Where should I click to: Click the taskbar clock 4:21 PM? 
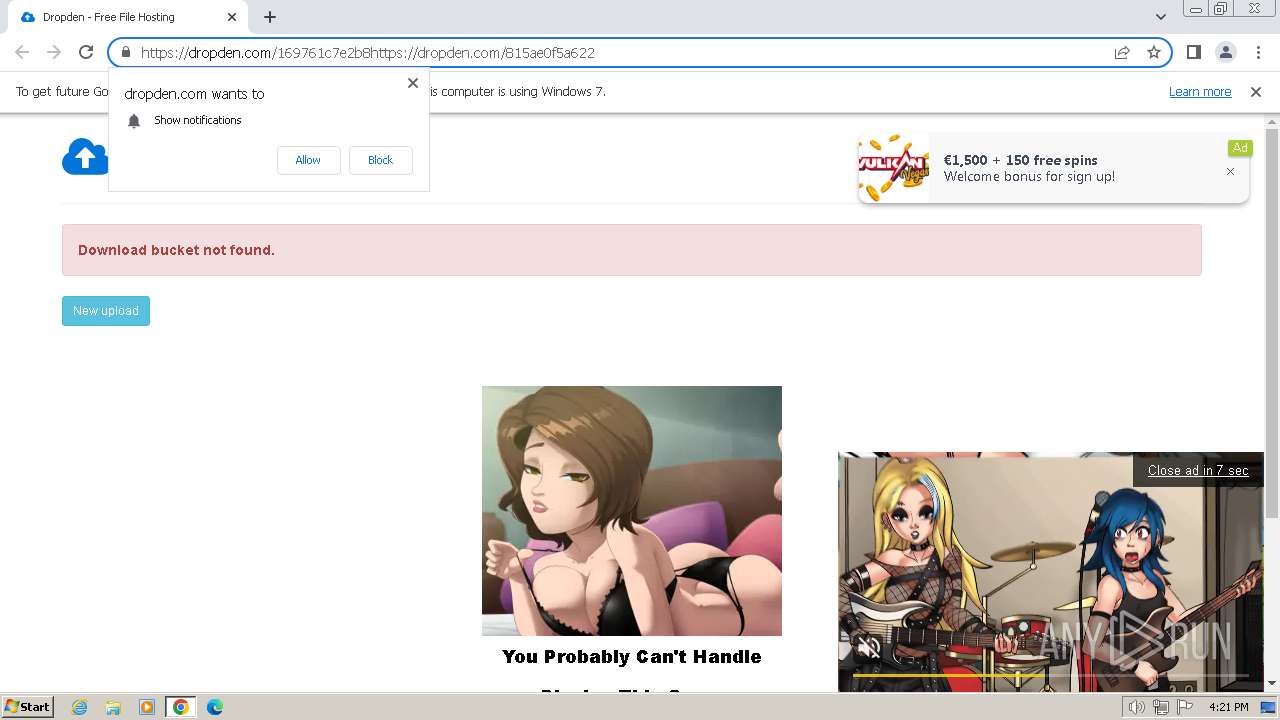pyautogui.click(x=1228, y=707)
